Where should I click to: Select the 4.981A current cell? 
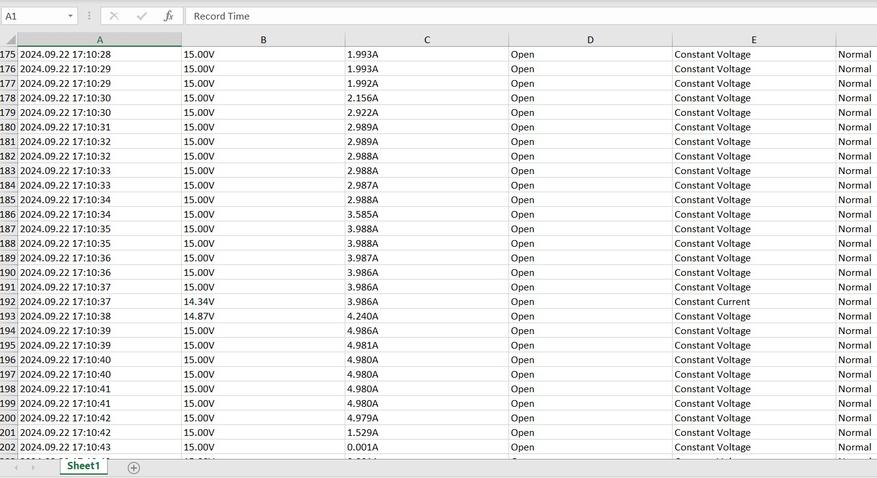point(427,345)
